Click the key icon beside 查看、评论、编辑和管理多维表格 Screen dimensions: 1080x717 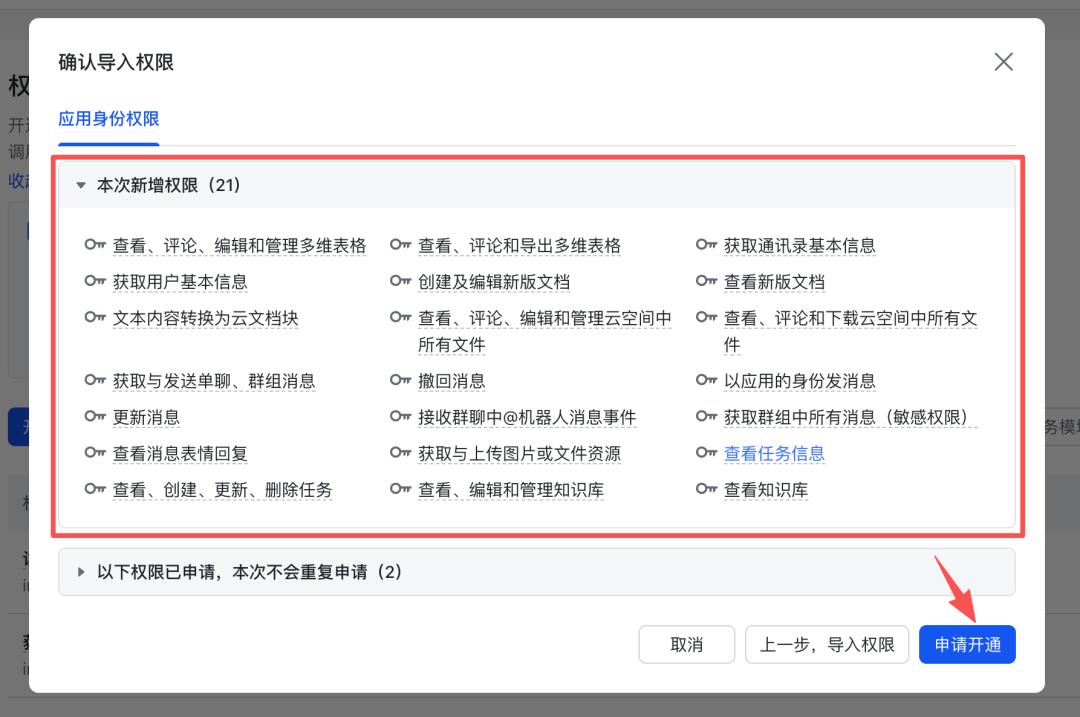click(94, 245)
